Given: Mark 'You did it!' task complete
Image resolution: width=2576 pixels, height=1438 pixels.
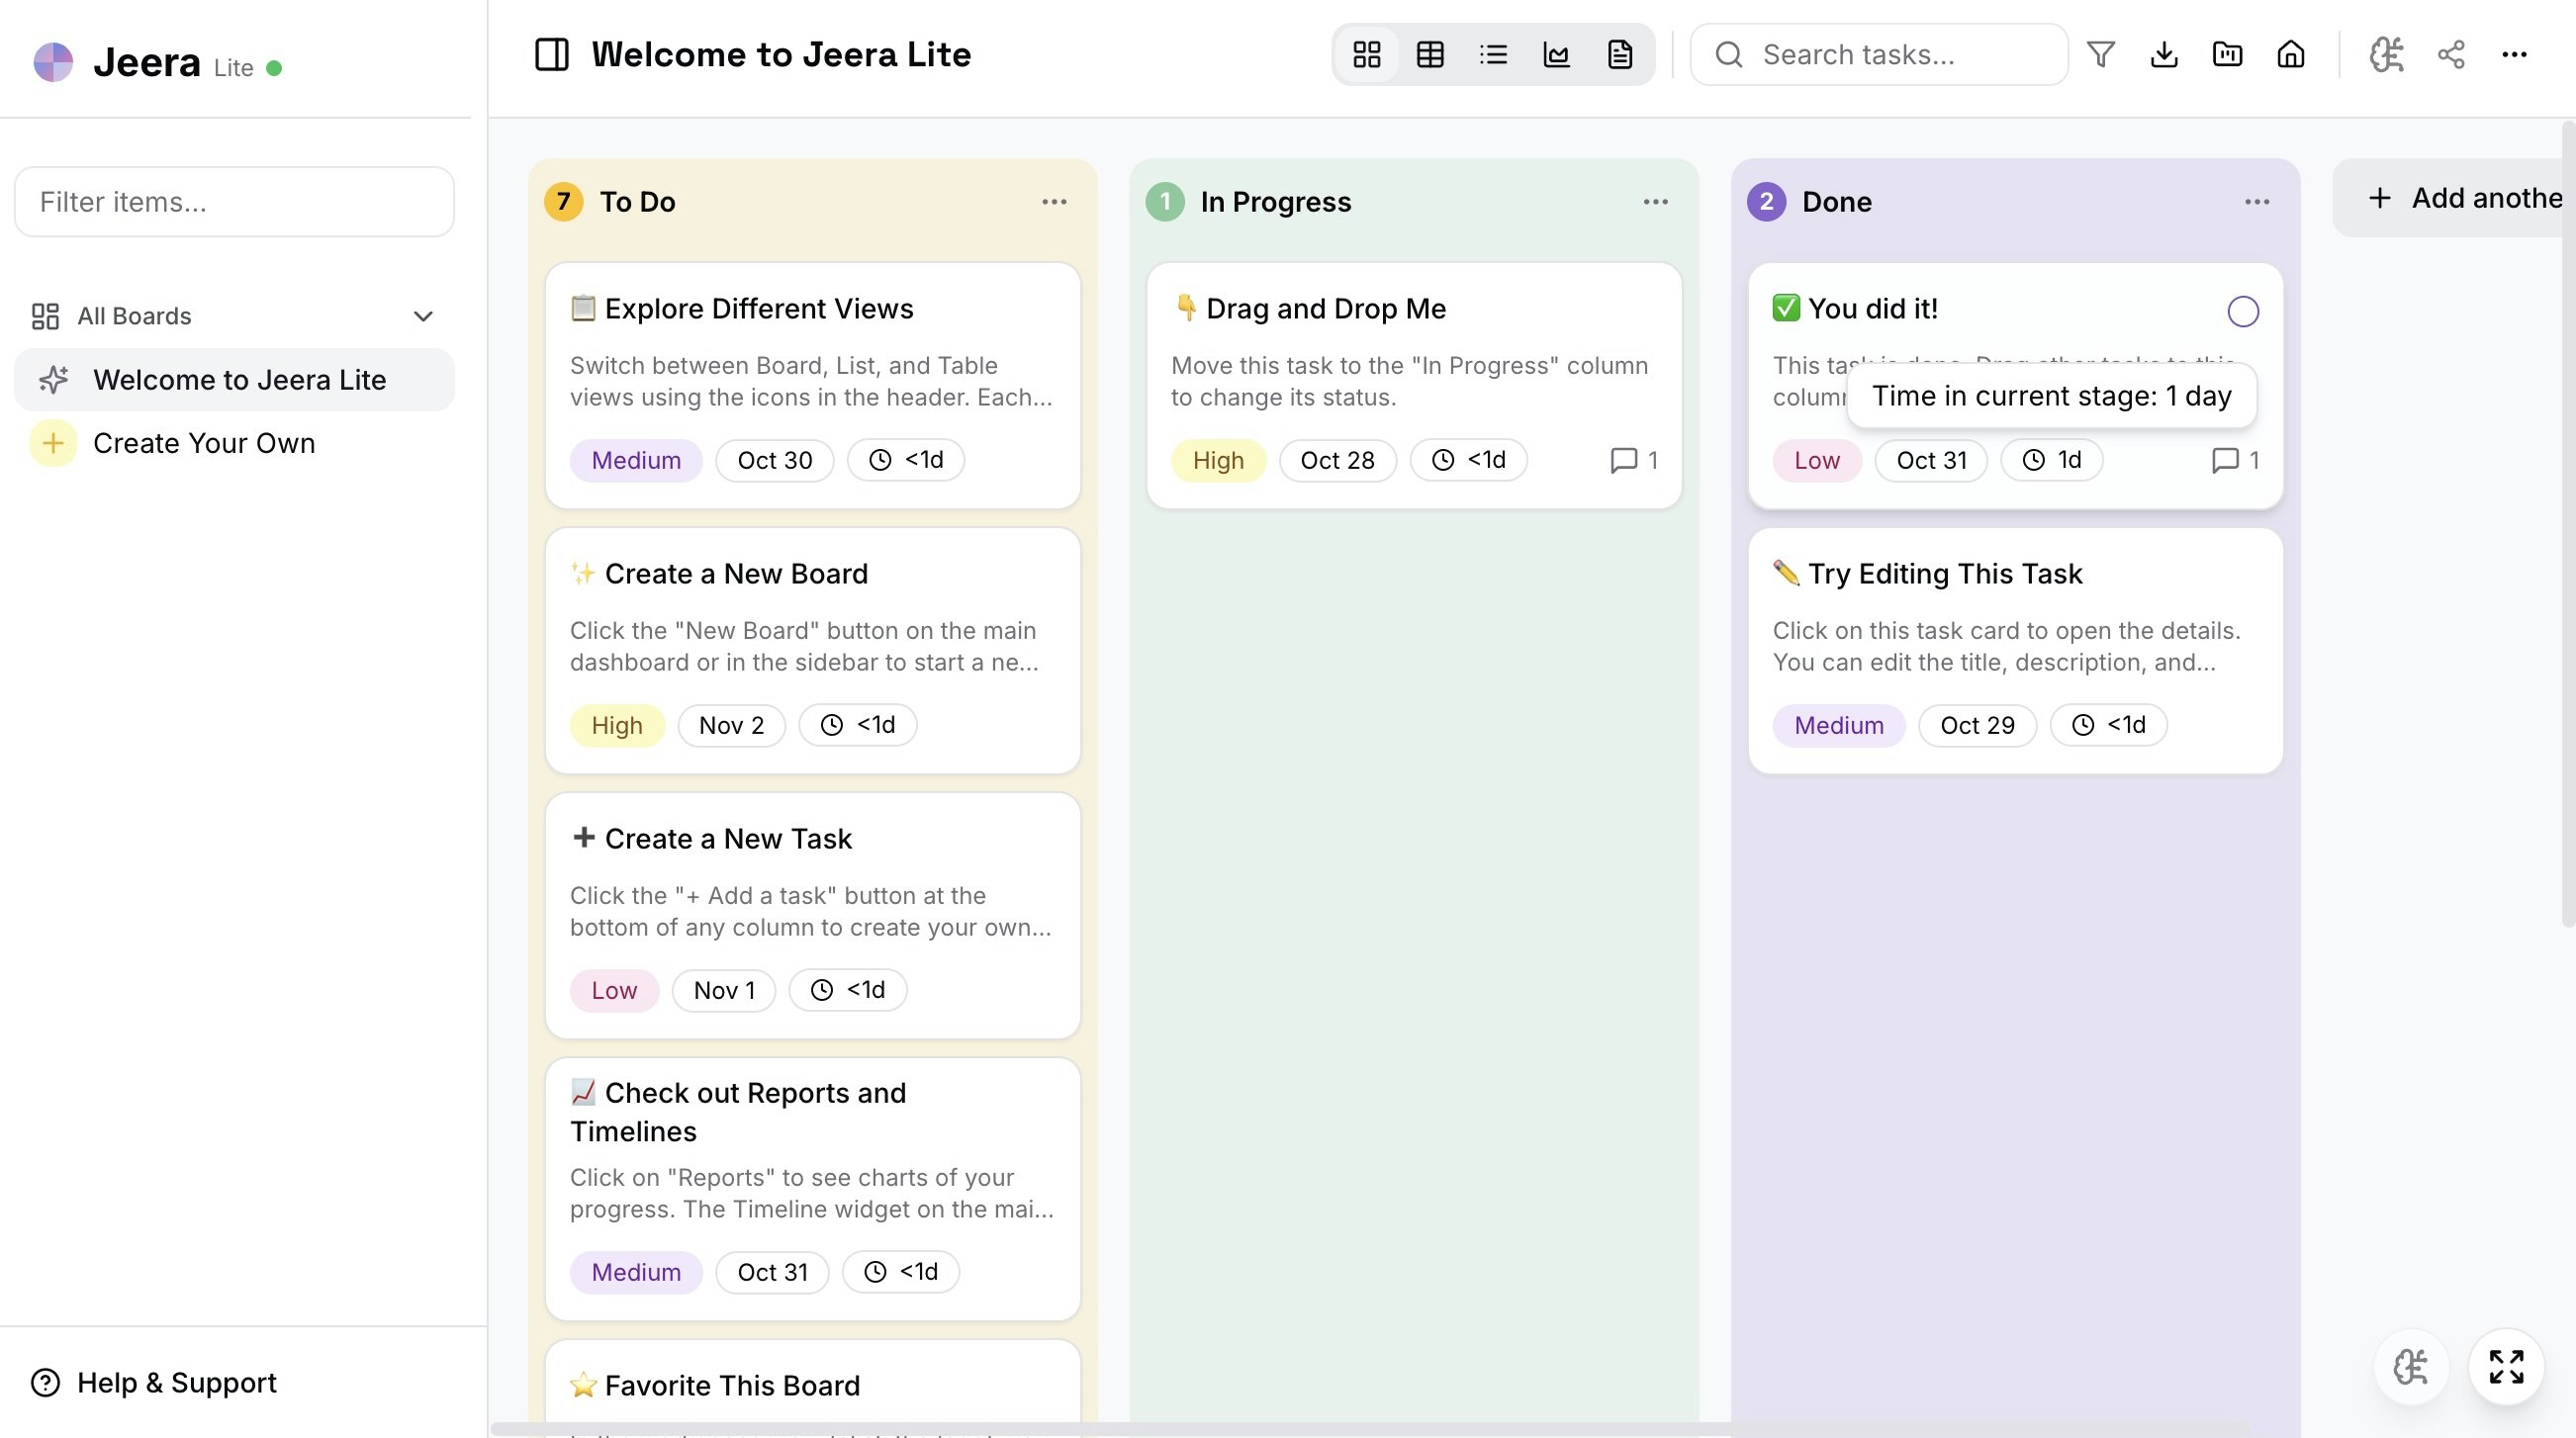Looking at the screenshot, I should (2243, 311).
